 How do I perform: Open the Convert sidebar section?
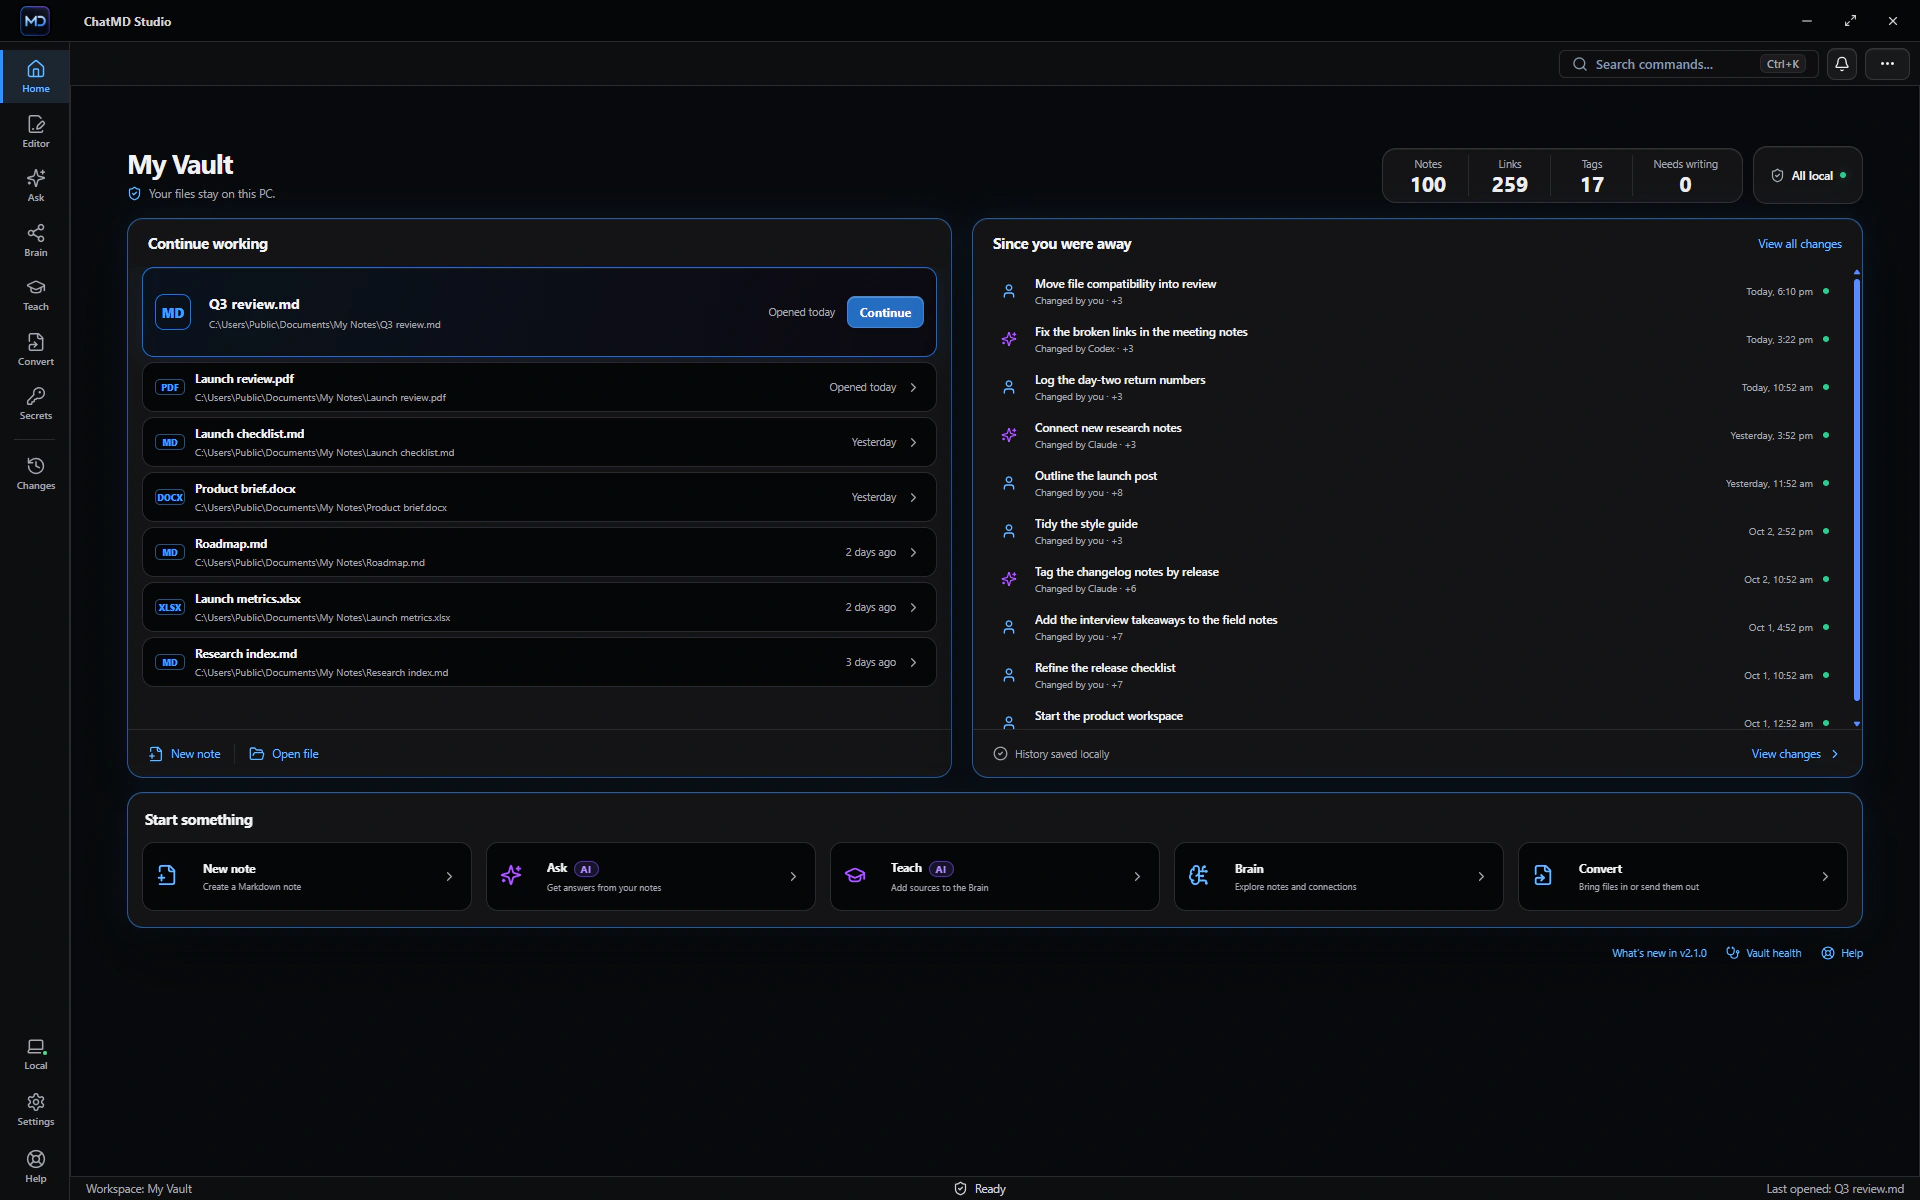click(x=35, y=349)
